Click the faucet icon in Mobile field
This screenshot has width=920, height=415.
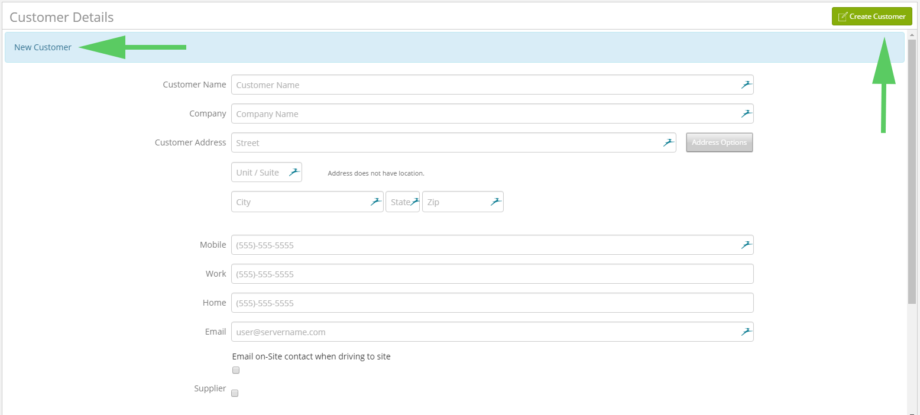click(x=746, y=245)
